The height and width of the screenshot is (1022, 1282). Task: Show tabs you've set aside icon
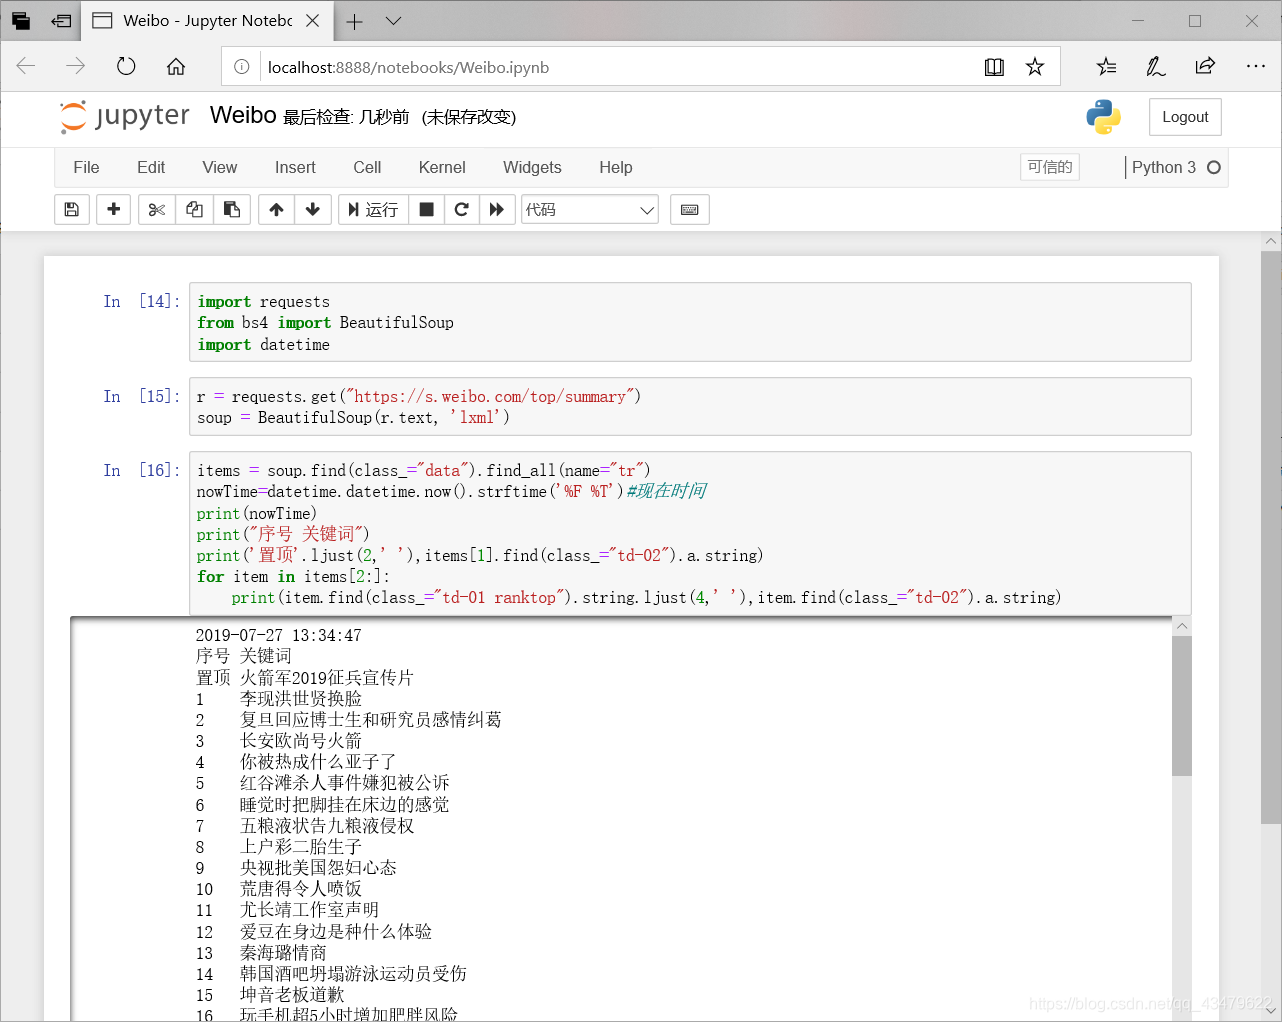(x=21, y=21)
